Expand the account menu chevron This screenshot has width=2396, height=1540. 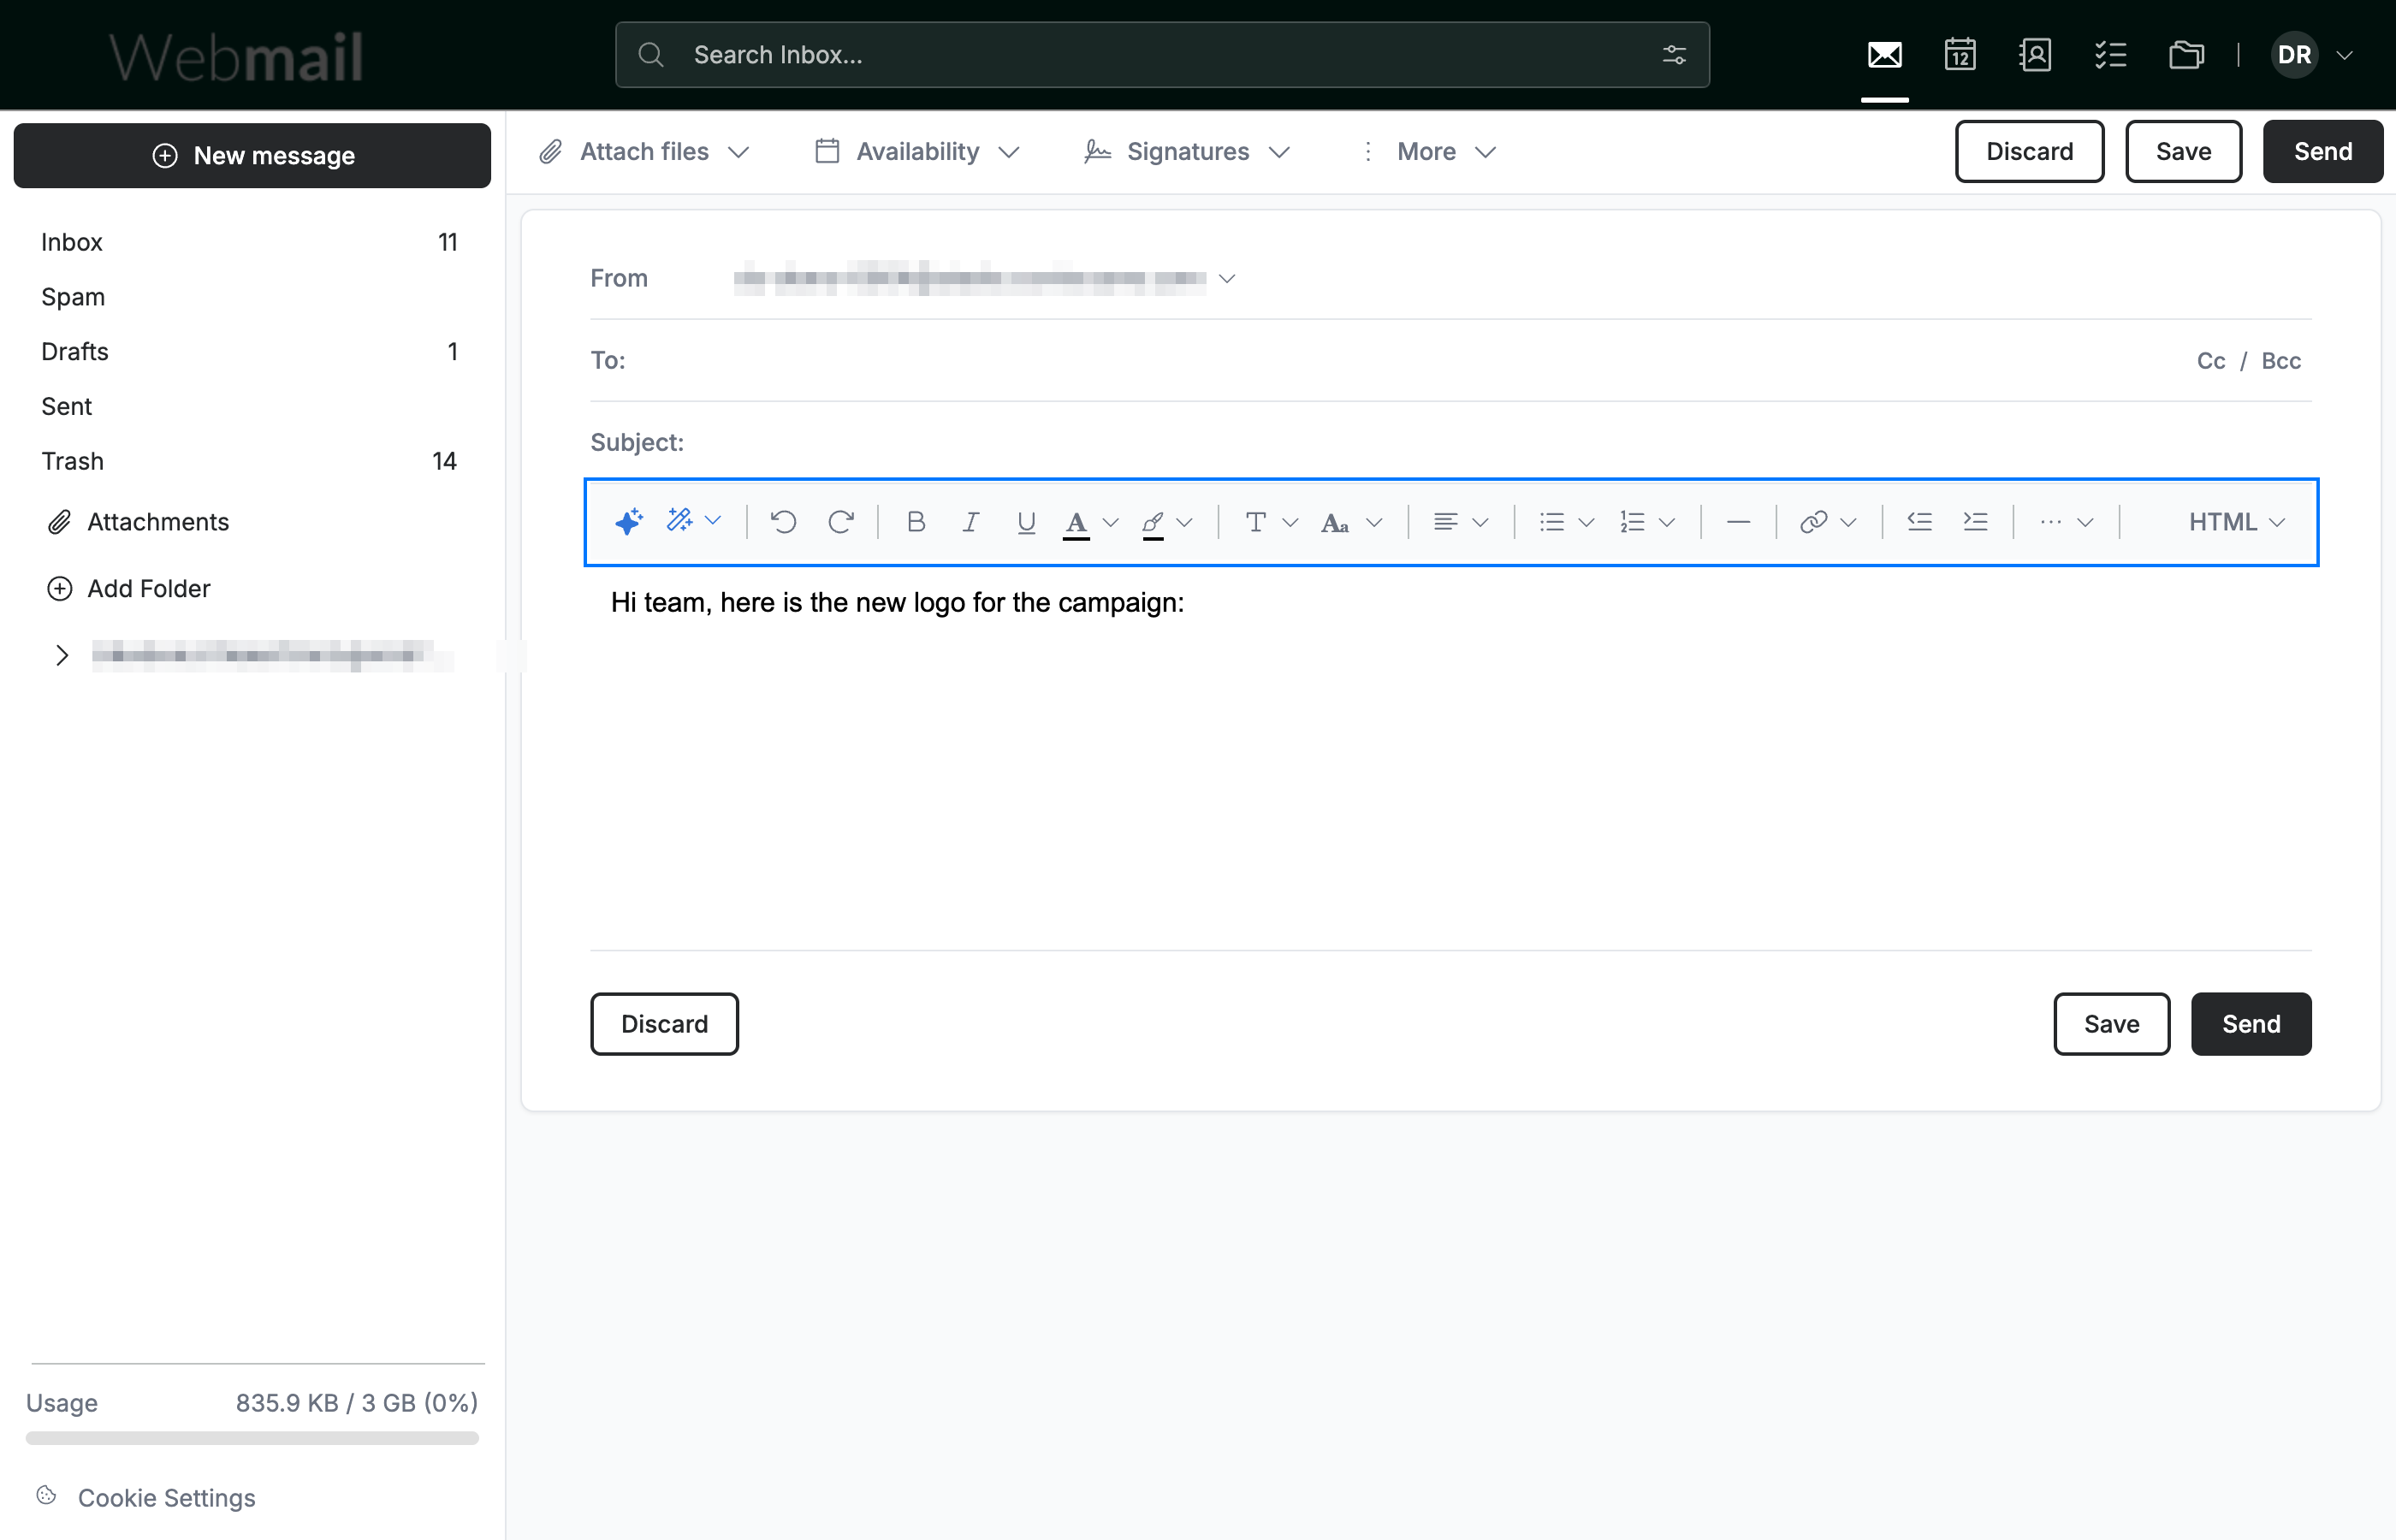click(x=2344, y=55)
